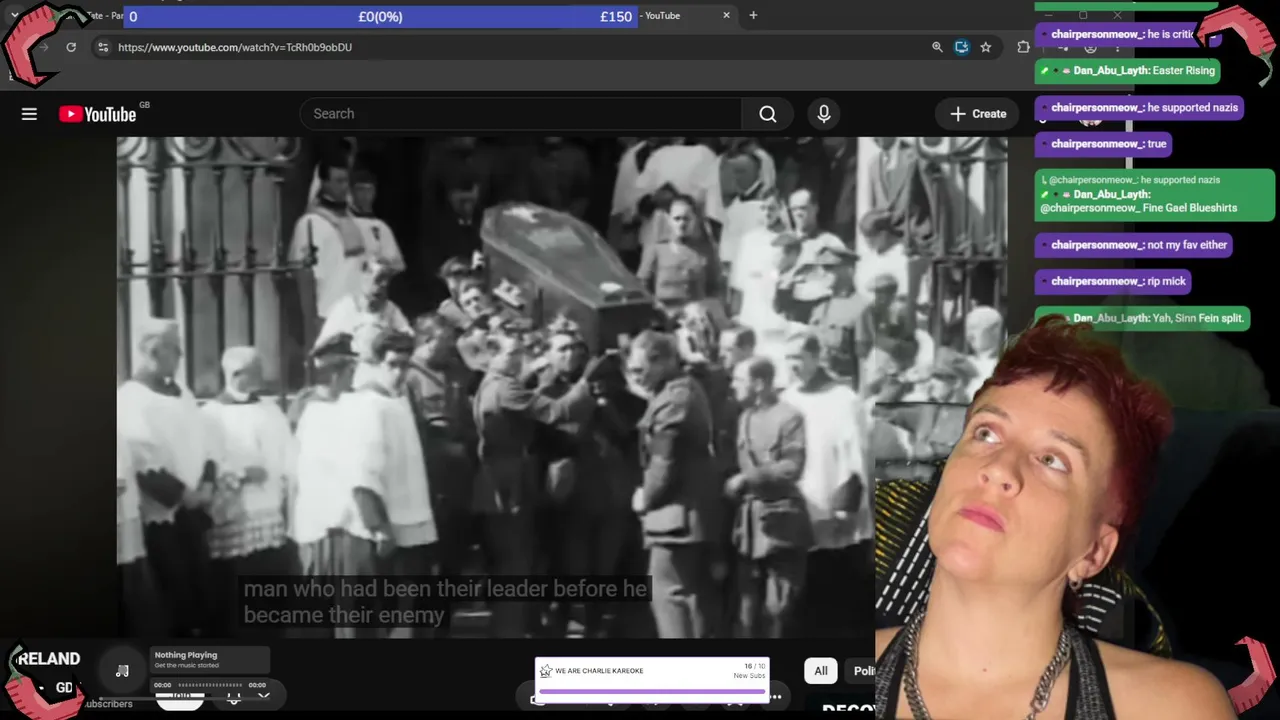Screen dimensions: 1280x720
Task: Open the tab search dropdown chevron
Action: click(15, 15)
